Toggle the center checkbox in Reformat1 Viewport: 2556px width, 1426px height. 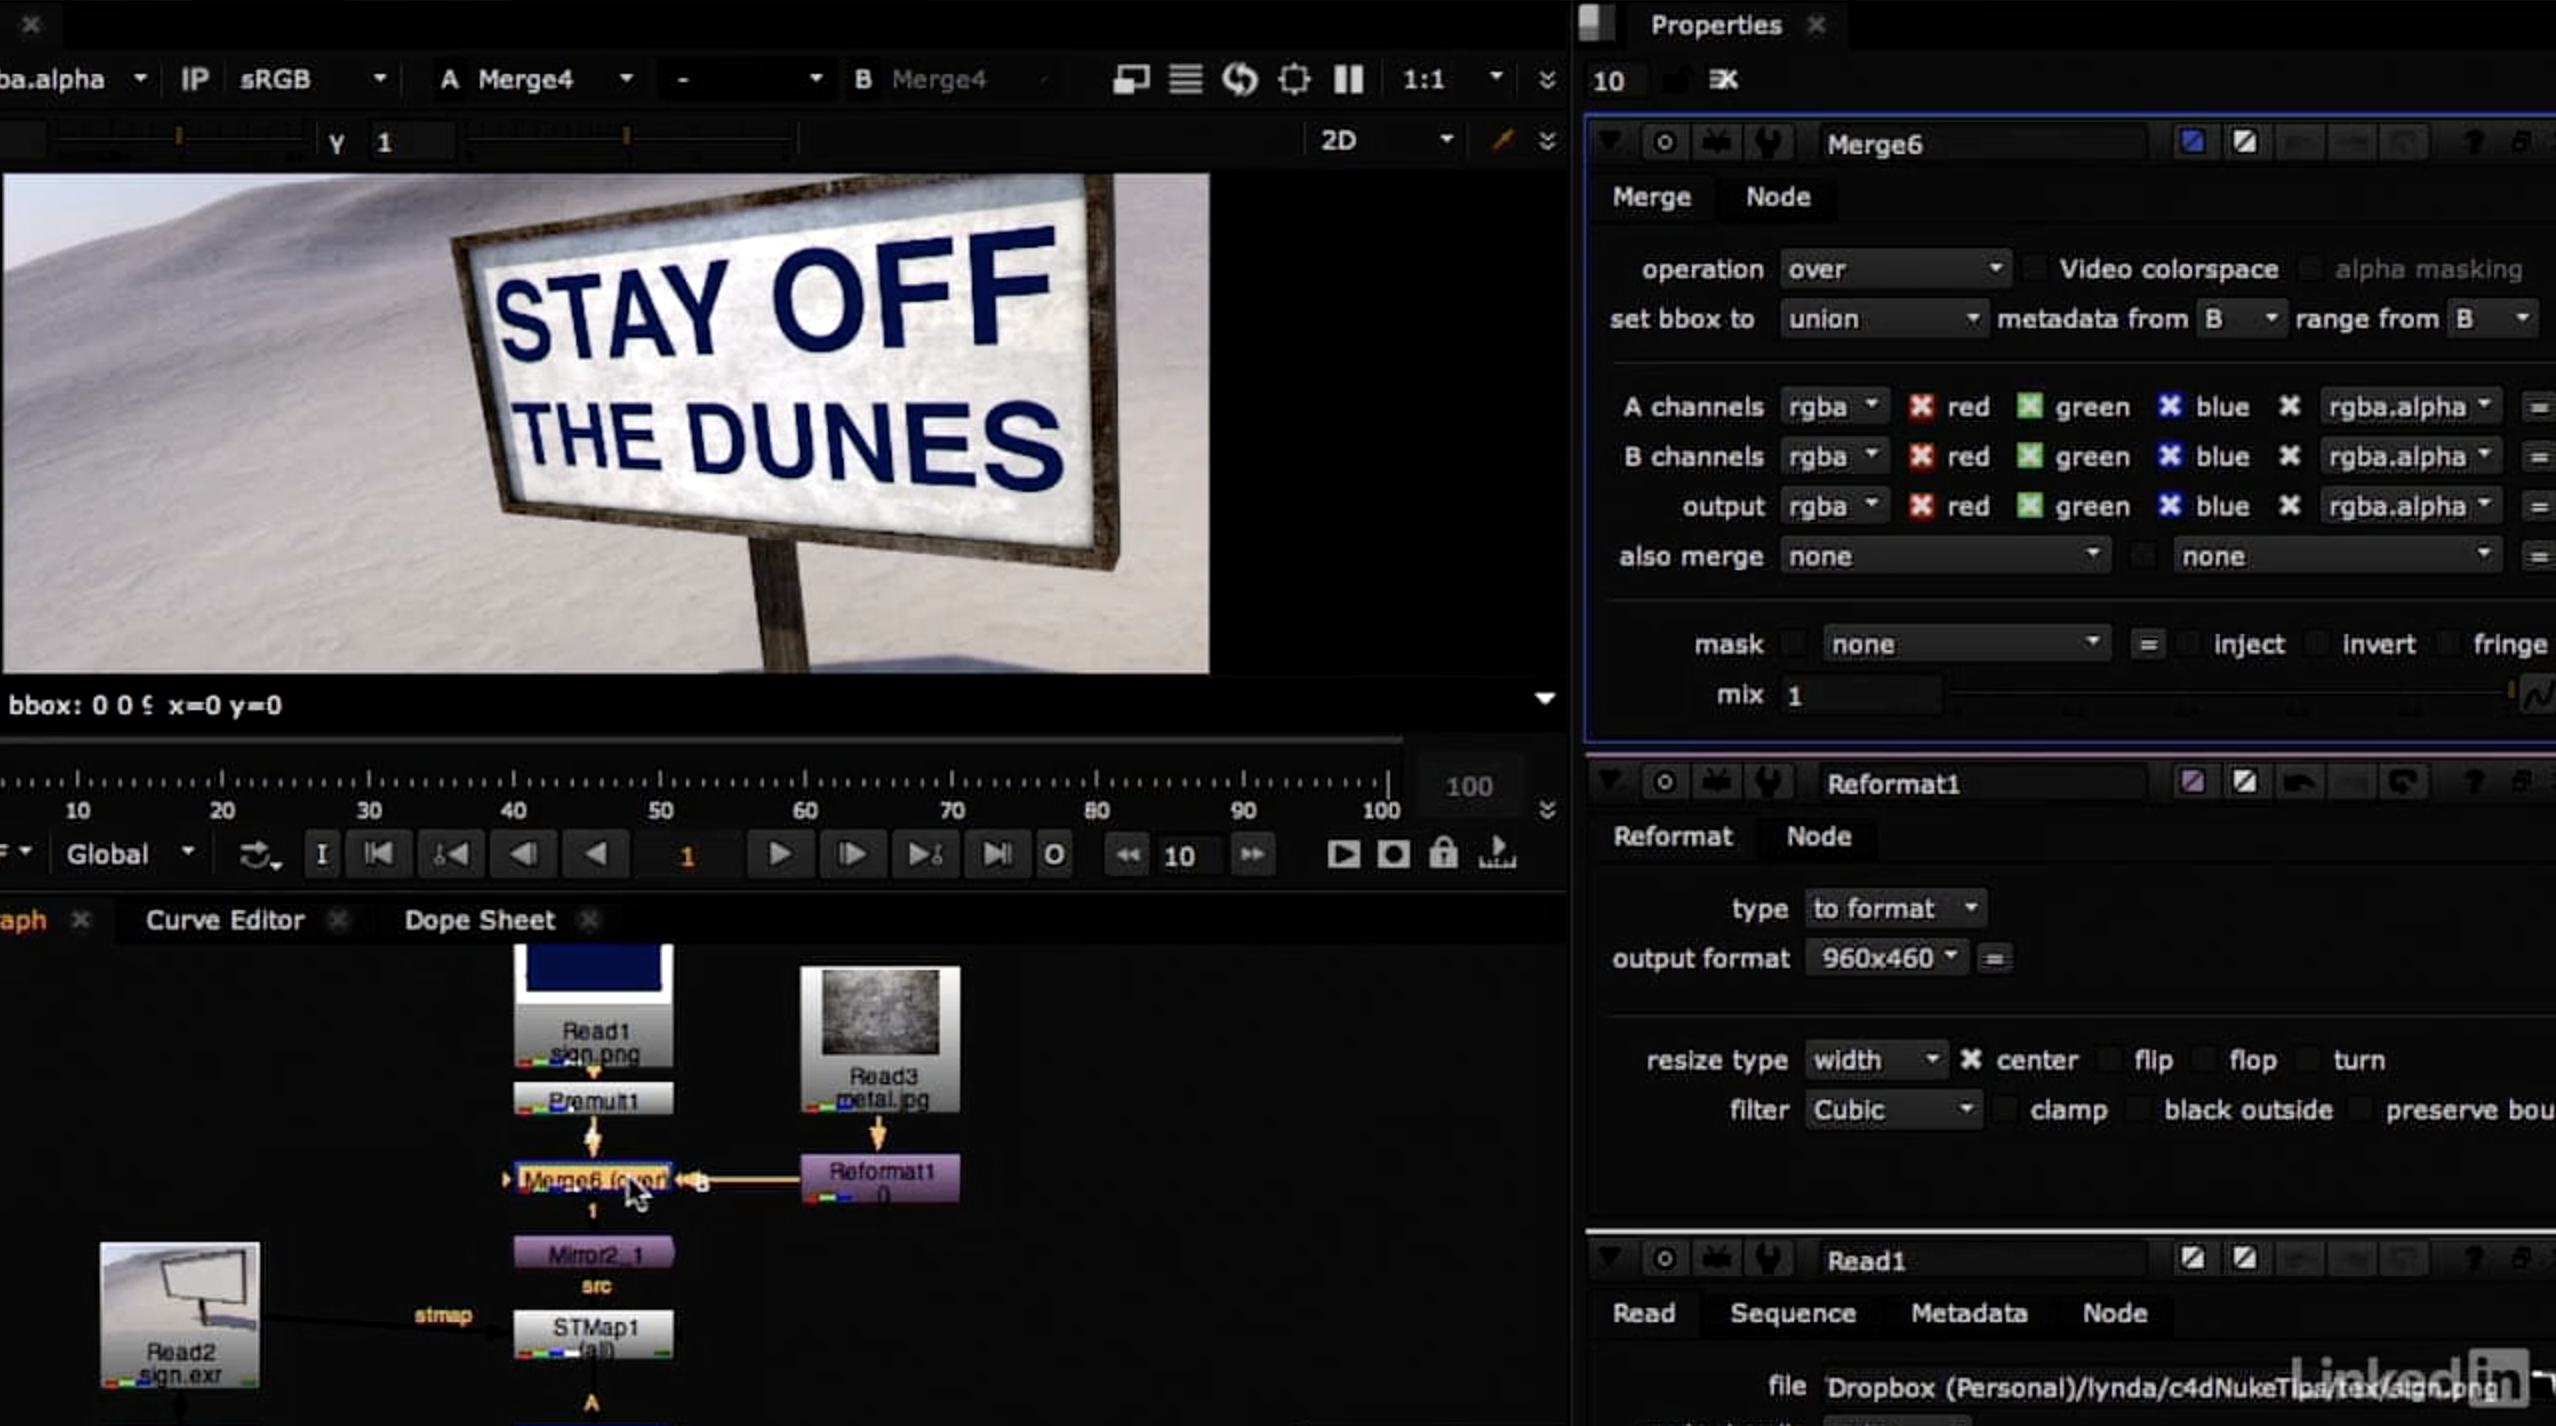pos(1971,1060)
